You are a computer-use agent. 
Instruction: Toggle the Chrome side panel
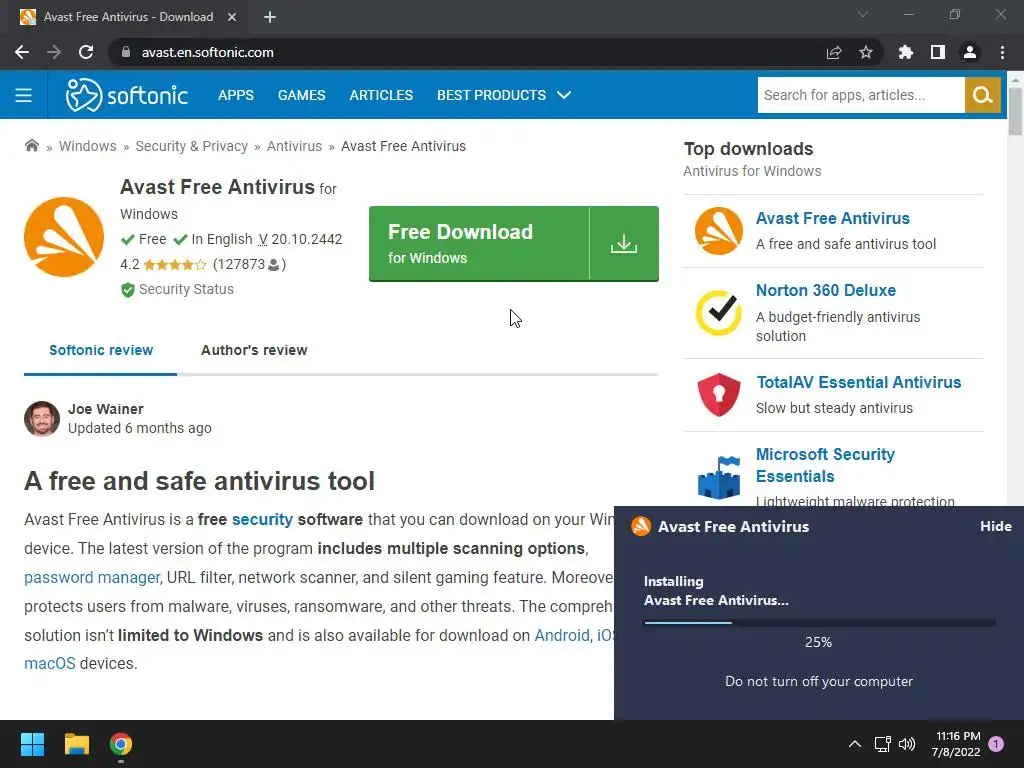point(938,52)
